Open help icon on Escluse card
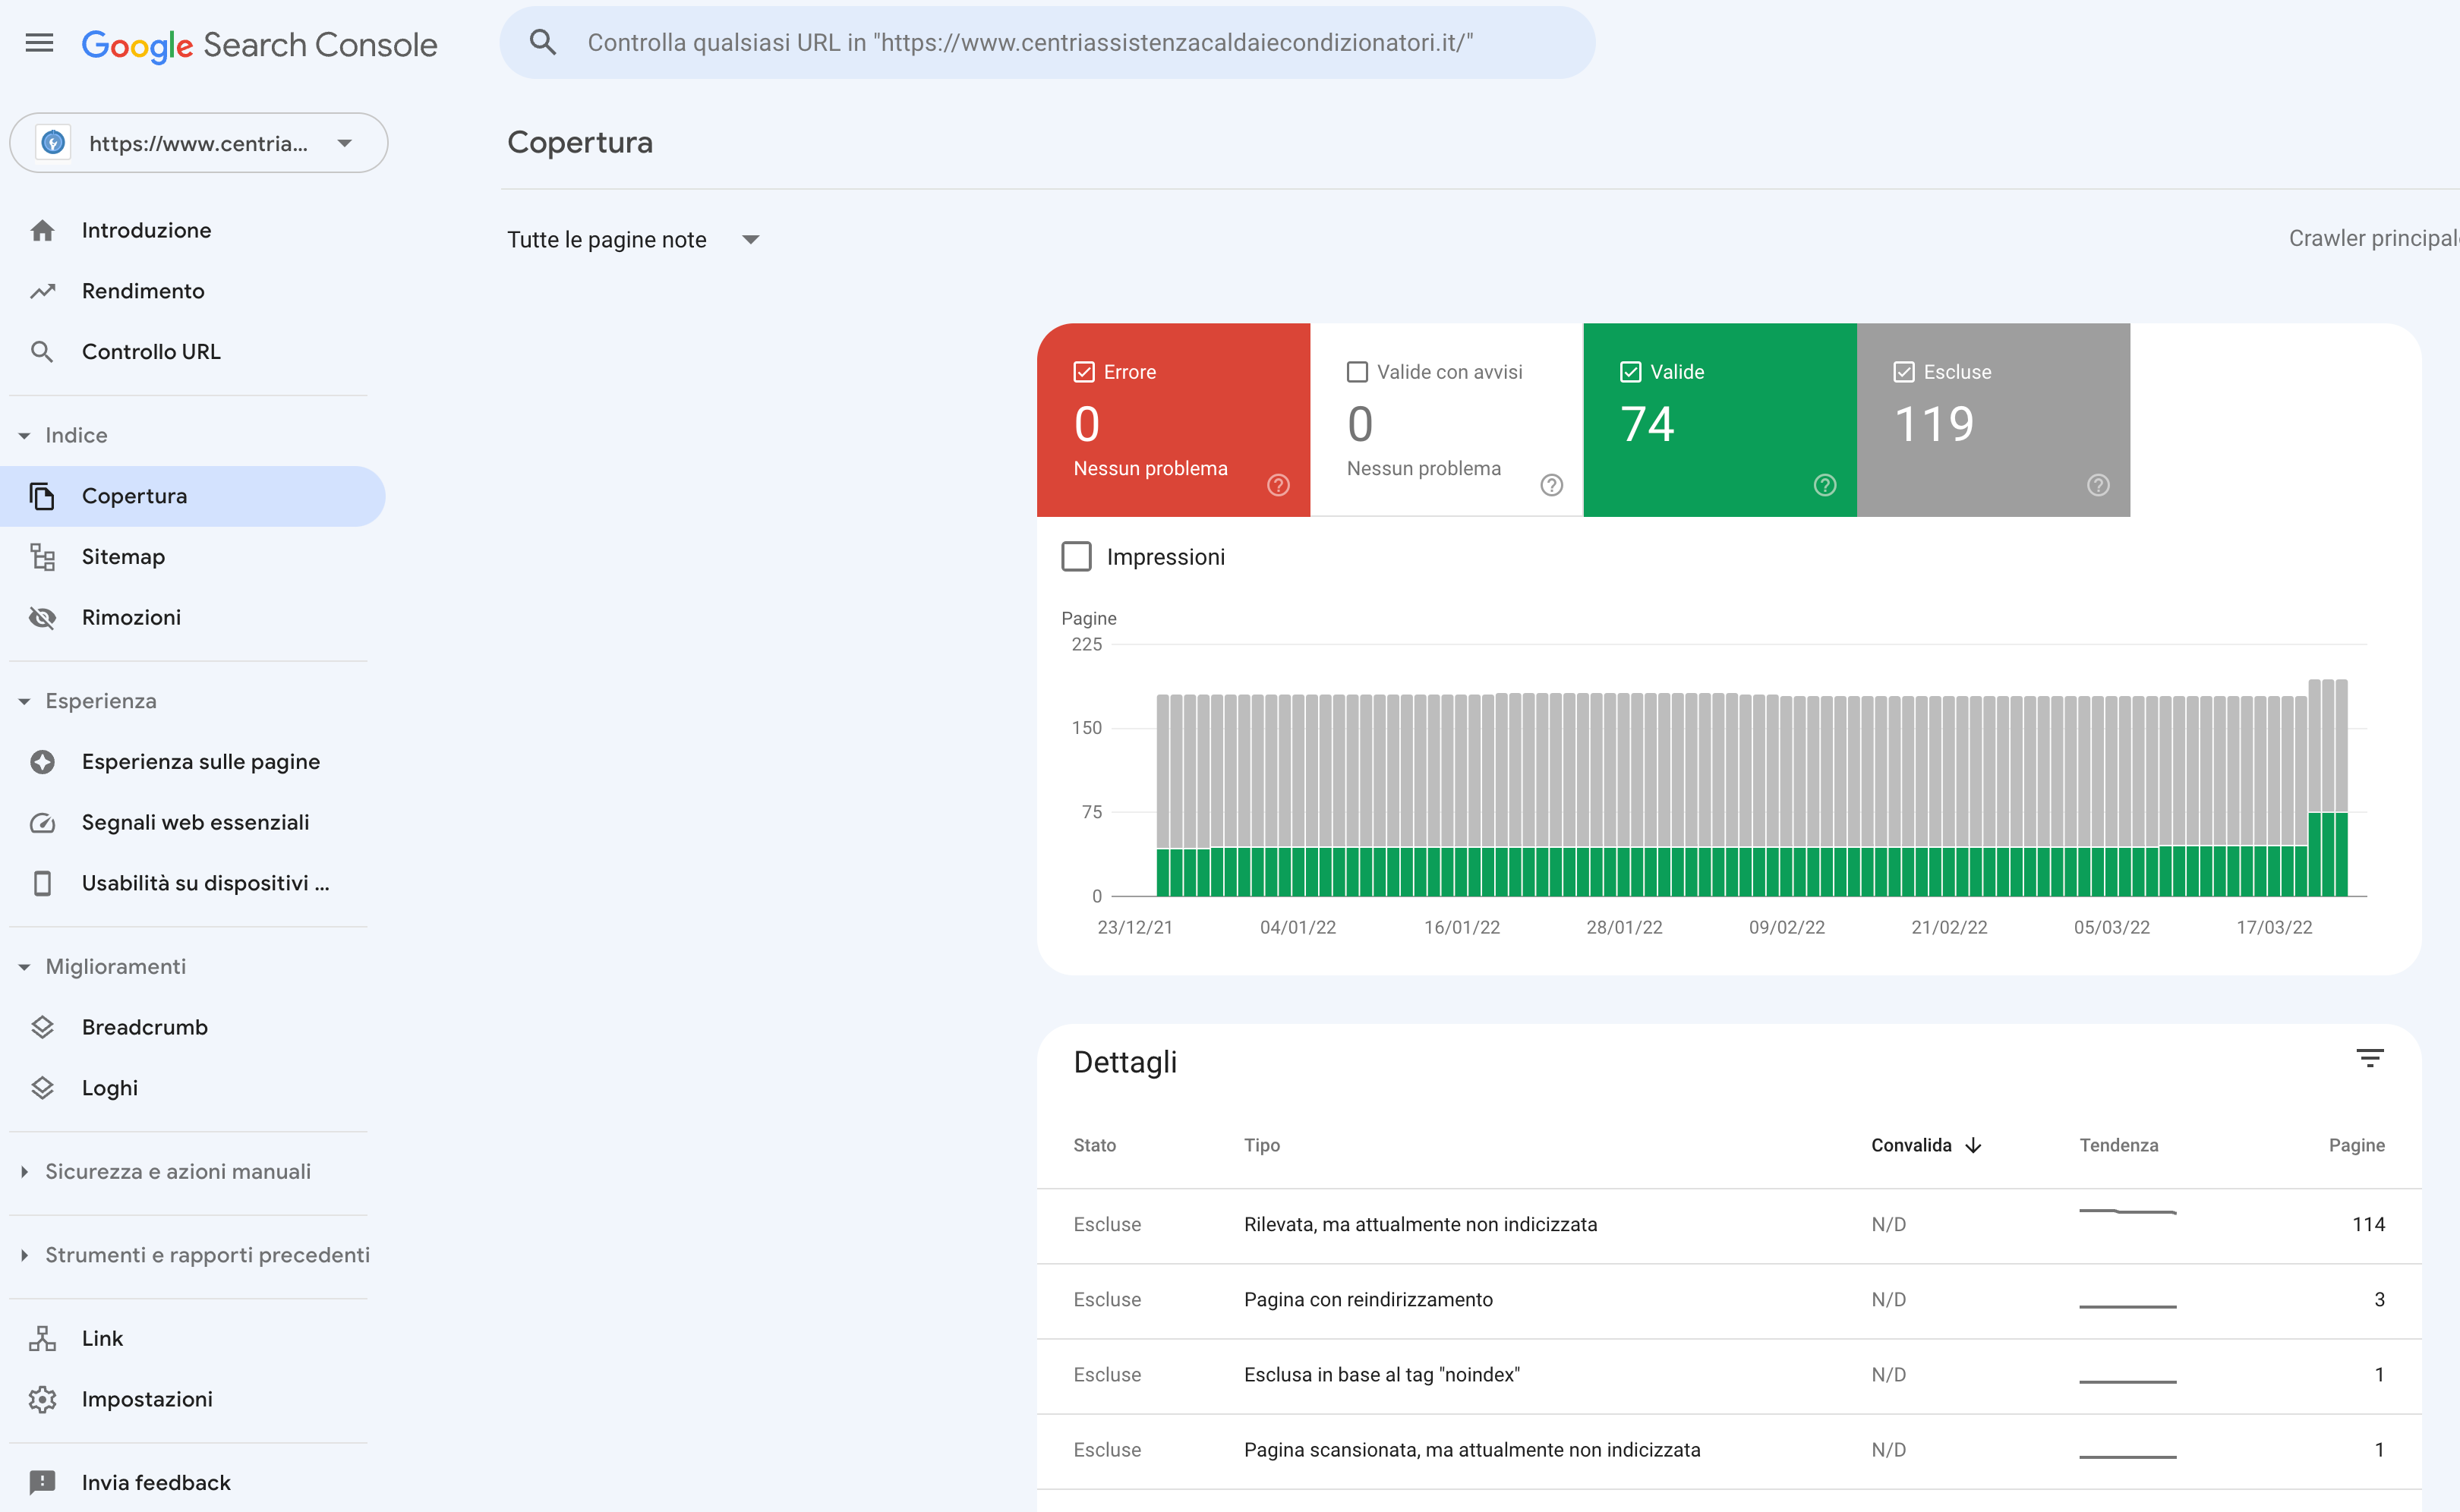Screen dimensions: 2460x1512 coord(2098,485)
